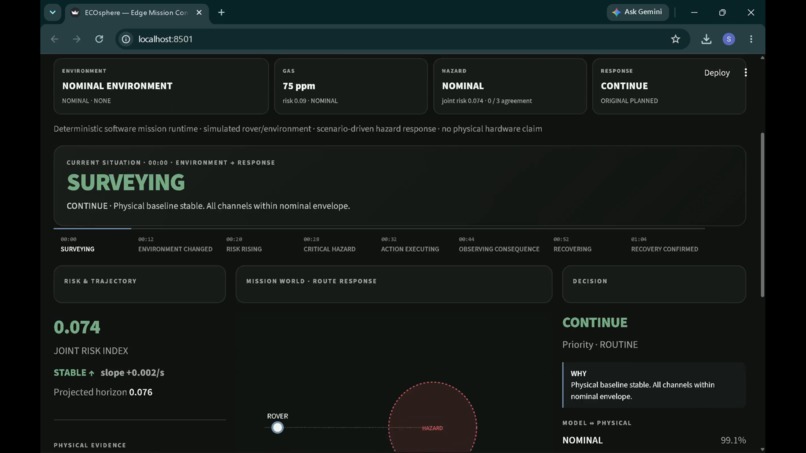Open the browser downloads icon
The height and width of the screenshot is (453, 806).
click(706, 39)
